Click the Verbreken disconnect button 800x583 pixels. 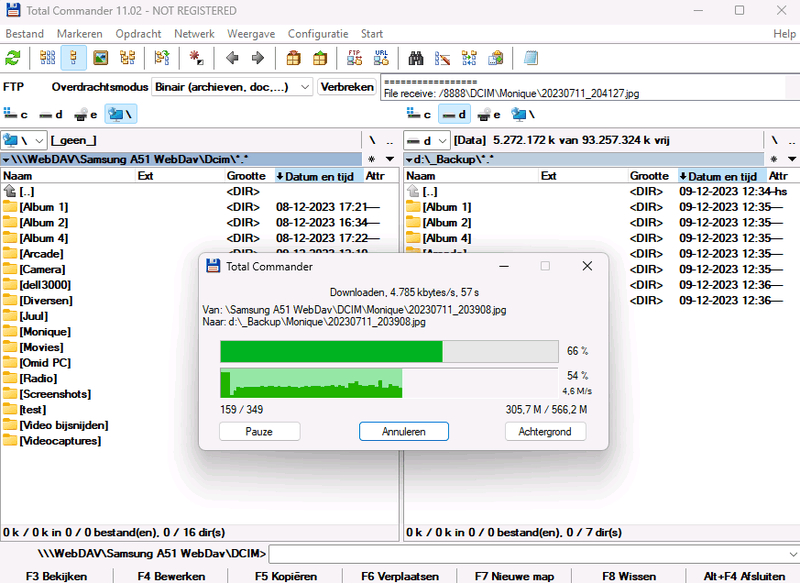pos(347,87)
